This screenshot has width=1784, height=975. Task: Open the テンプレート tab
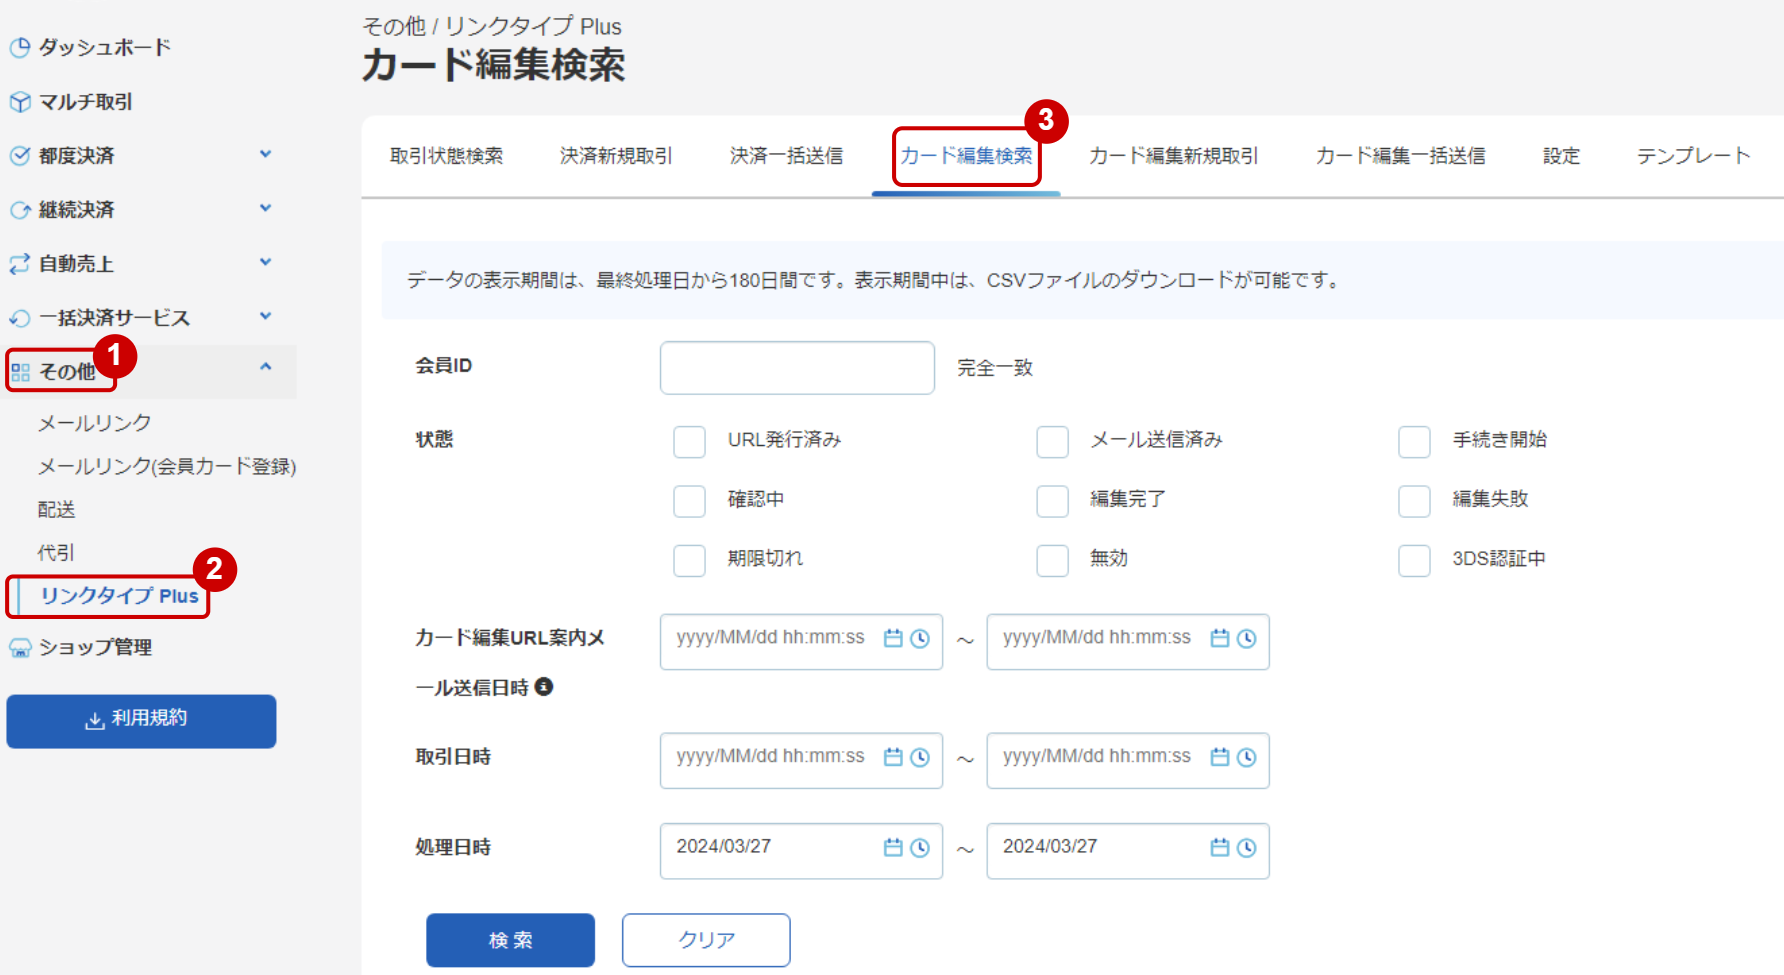[x=1693, y=156]
